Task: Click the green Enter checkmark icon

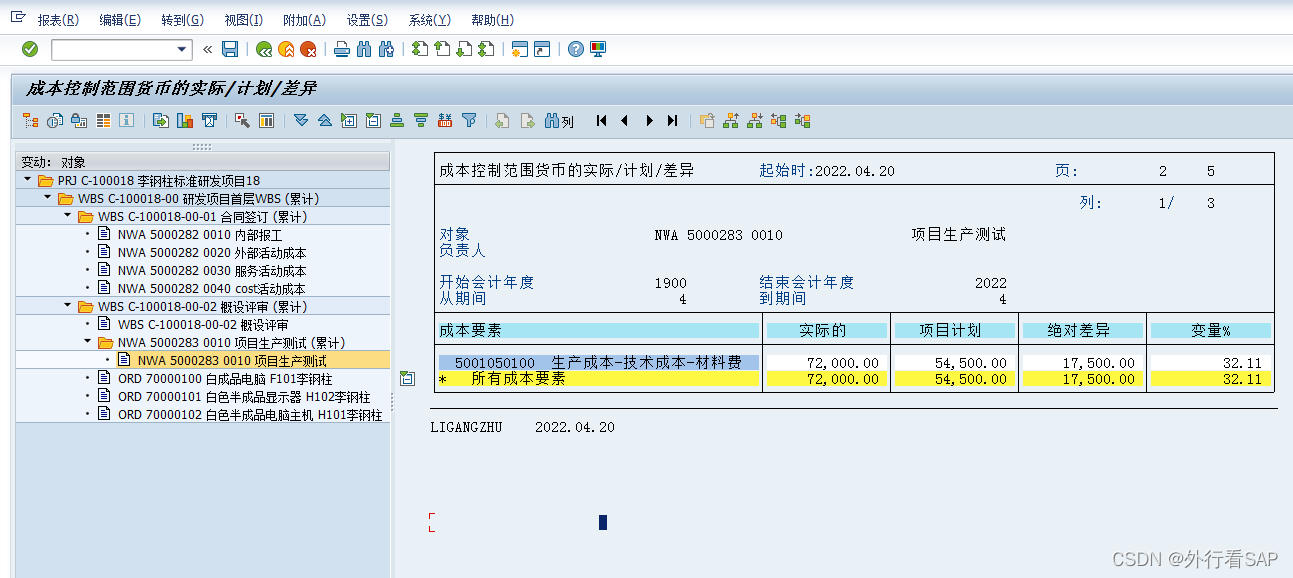Action: [30, 49]
